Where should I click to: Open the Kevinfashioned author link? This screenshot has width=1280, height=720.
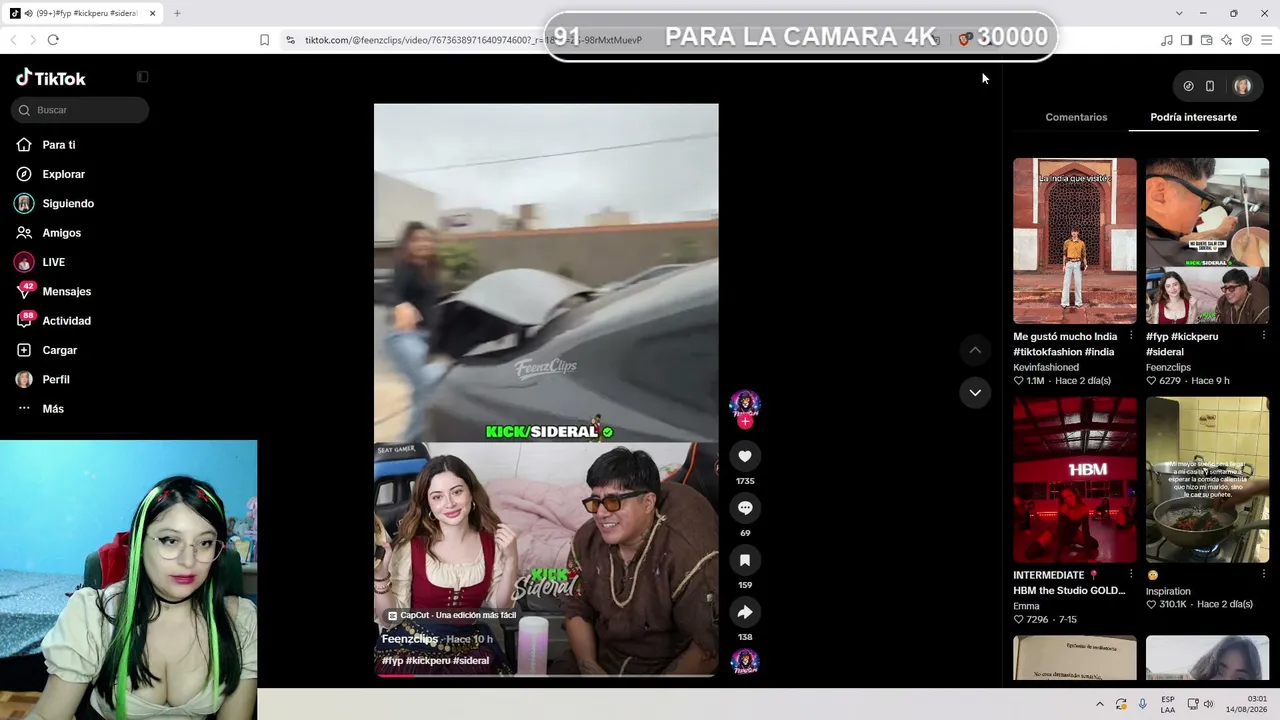[x=1046, y=367]
